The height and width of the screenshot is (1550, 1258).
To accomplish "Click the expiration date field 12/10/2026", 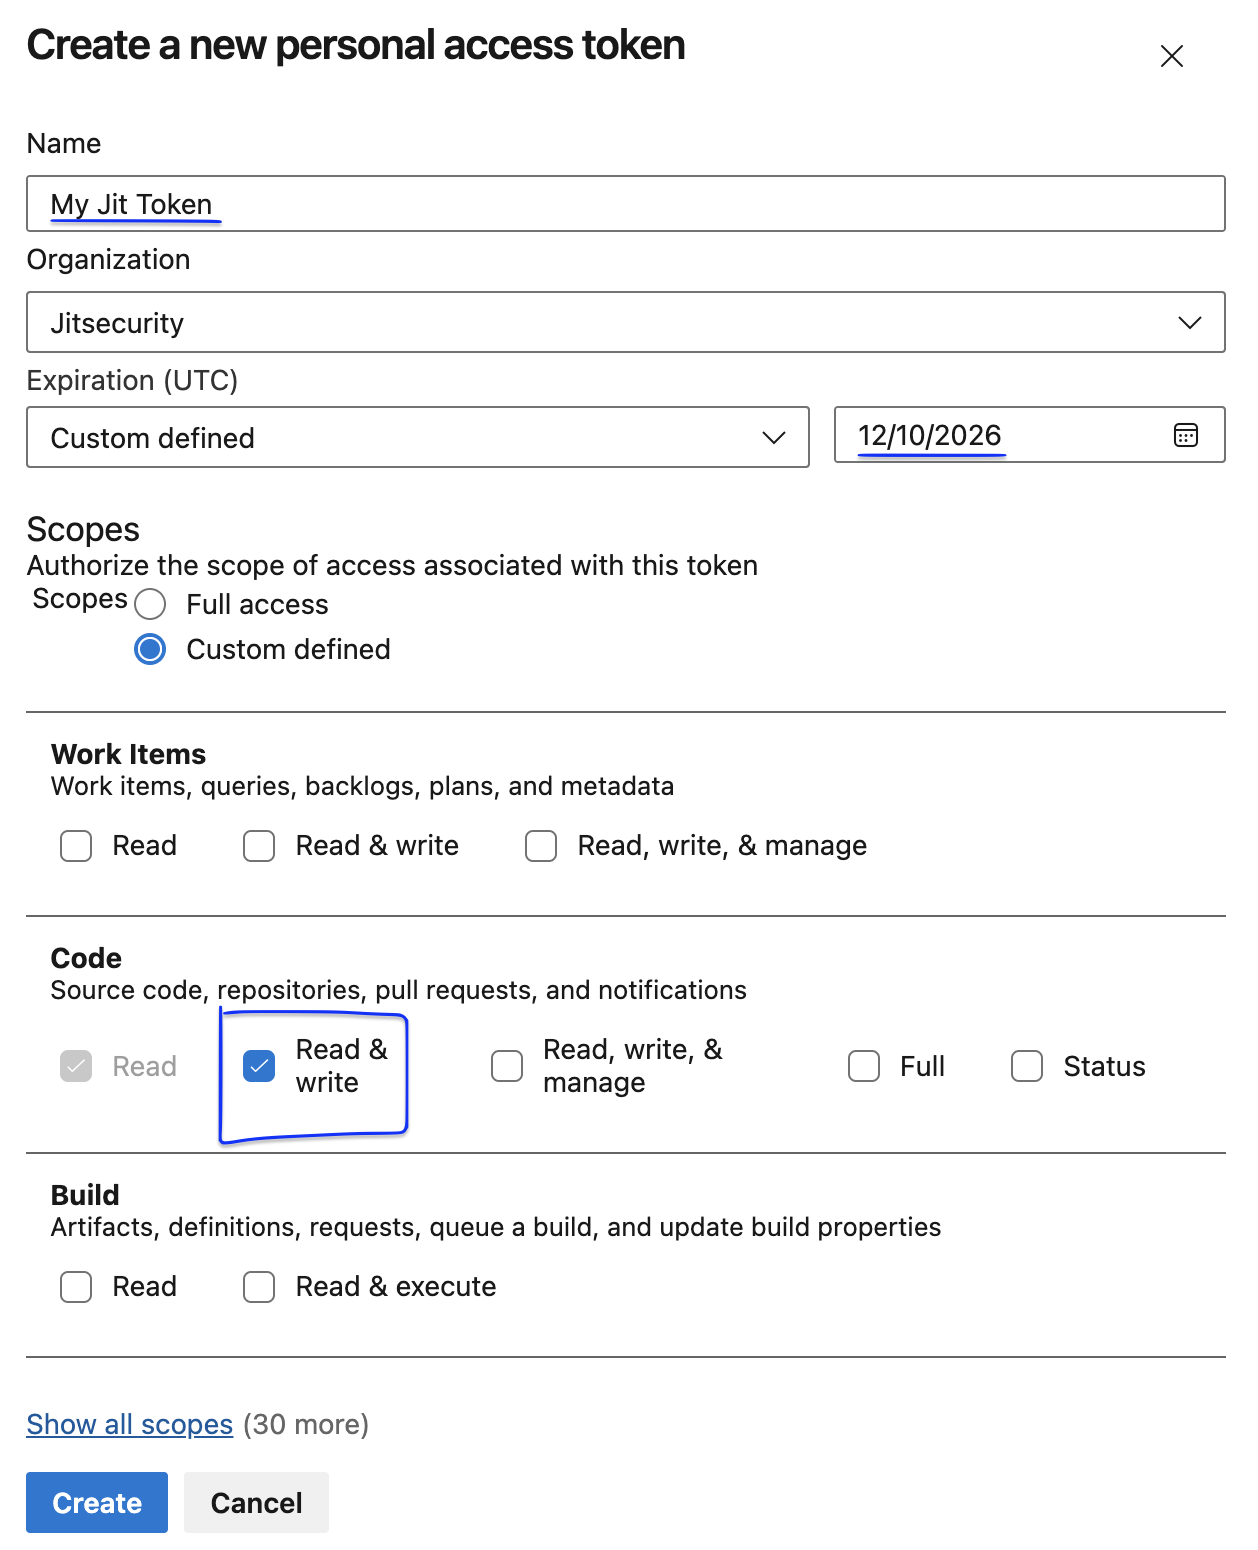I will pyautogui.click(x=1029, y=435).
